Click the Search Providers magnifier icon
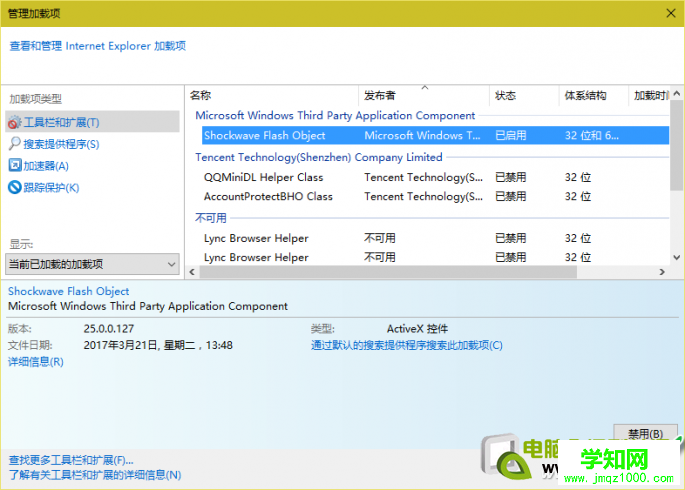The image size is (685, 490). (14, 144)
